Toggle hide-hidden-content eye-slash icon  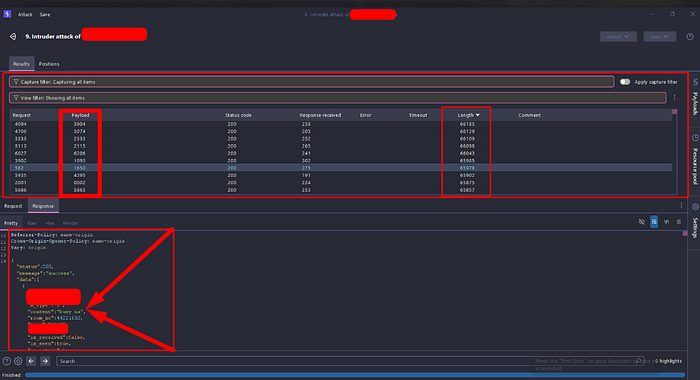point(642,222)
